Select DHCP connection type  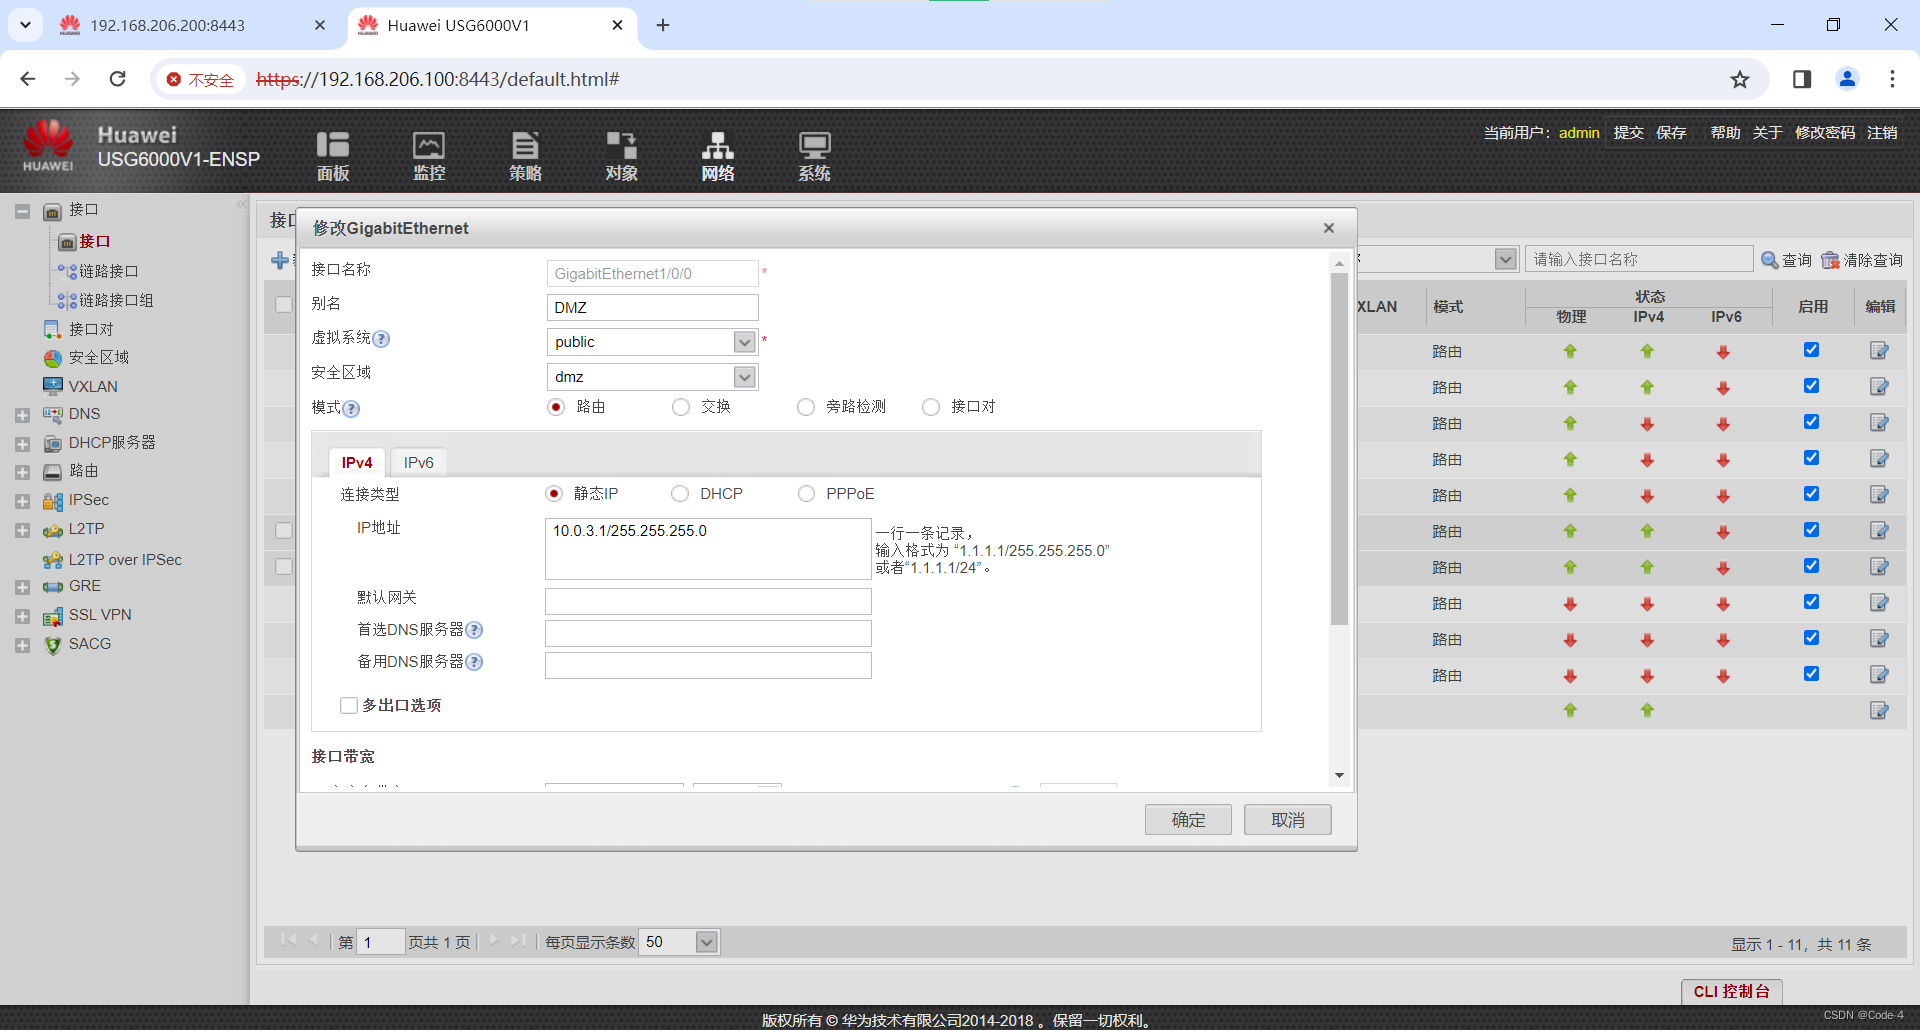click(x=680, y=494)
